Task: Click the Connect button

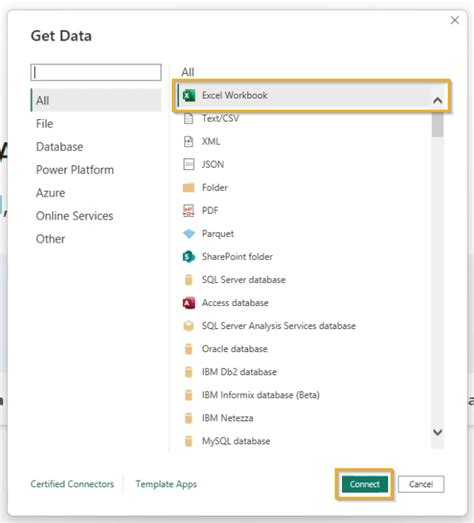Action: pos(365,484)
